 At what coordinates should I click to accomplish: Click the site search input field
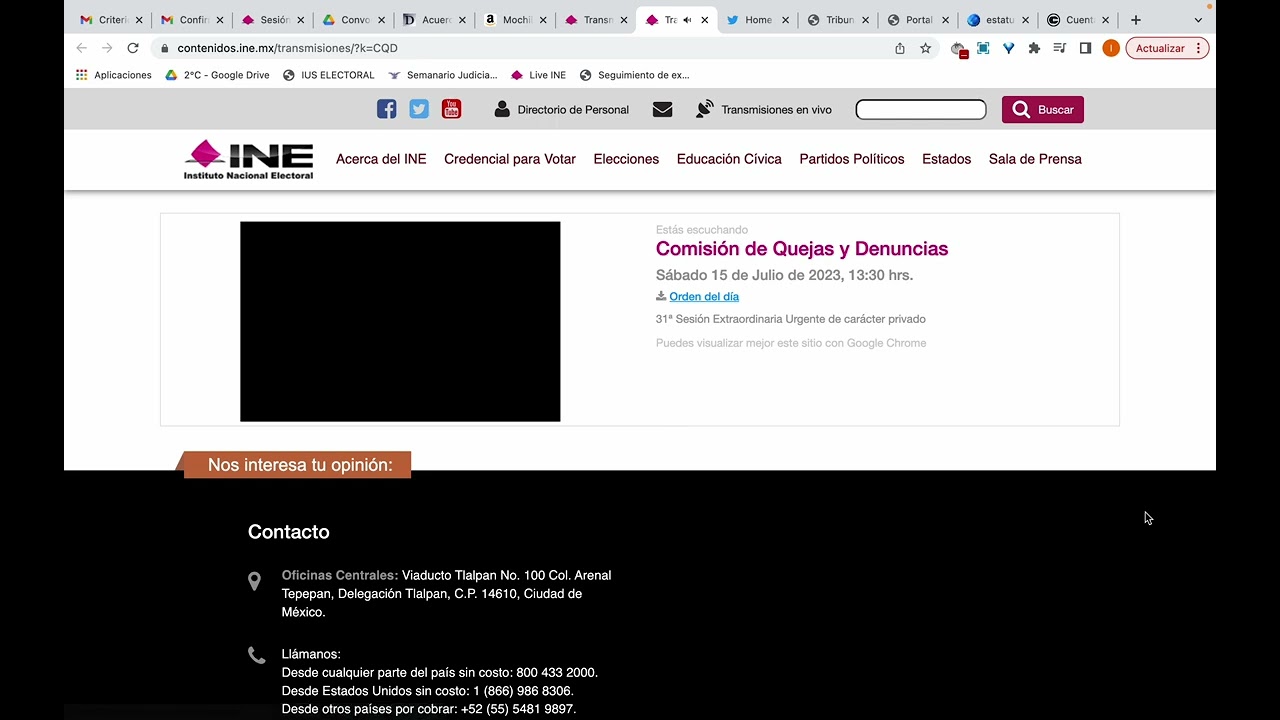coord(921,110)
